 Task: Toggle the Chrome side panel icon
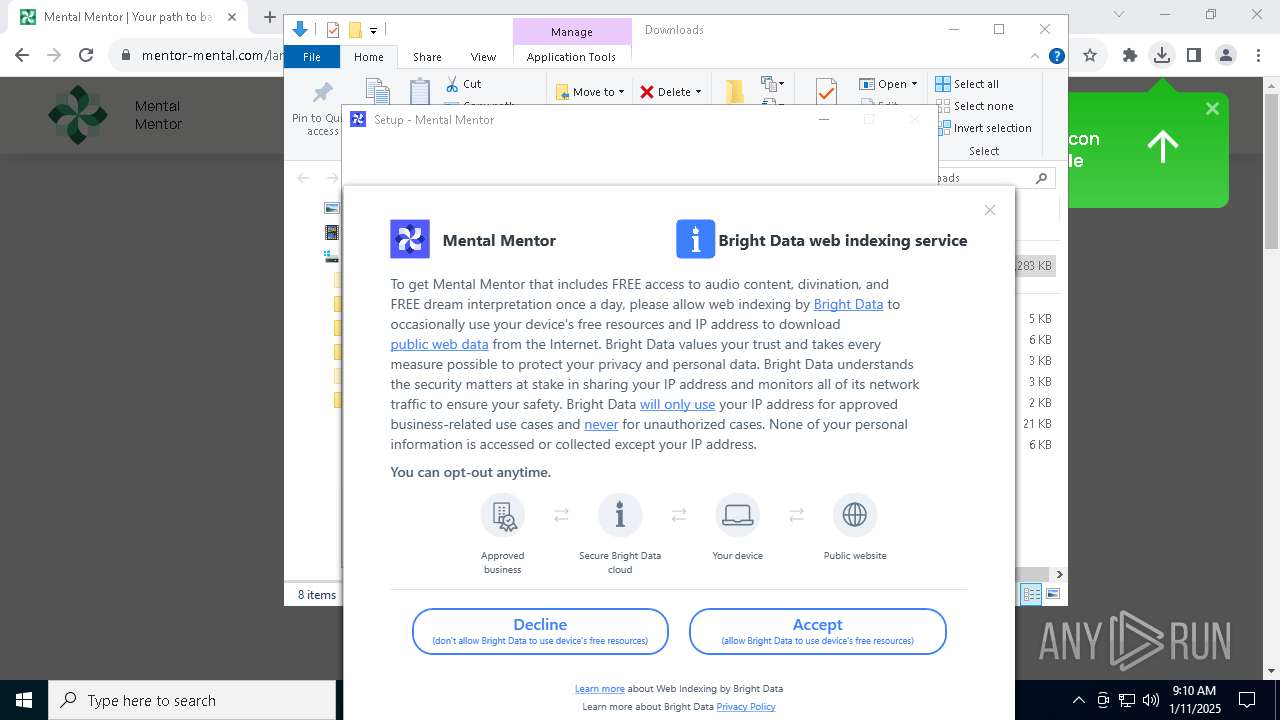(1193, 56)
